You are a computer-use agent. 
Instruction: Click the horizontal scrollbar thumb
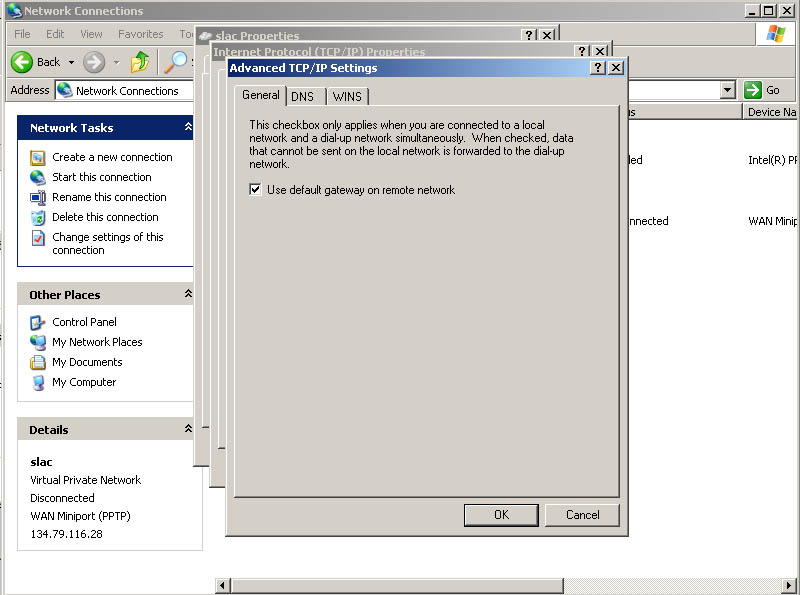click(x=397, y=585)
